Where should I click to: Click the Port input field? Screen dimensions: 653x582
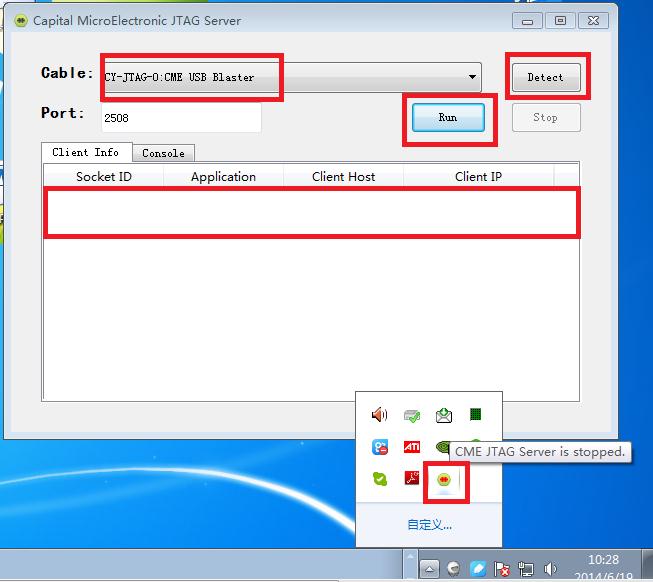[x=180, y=117]
